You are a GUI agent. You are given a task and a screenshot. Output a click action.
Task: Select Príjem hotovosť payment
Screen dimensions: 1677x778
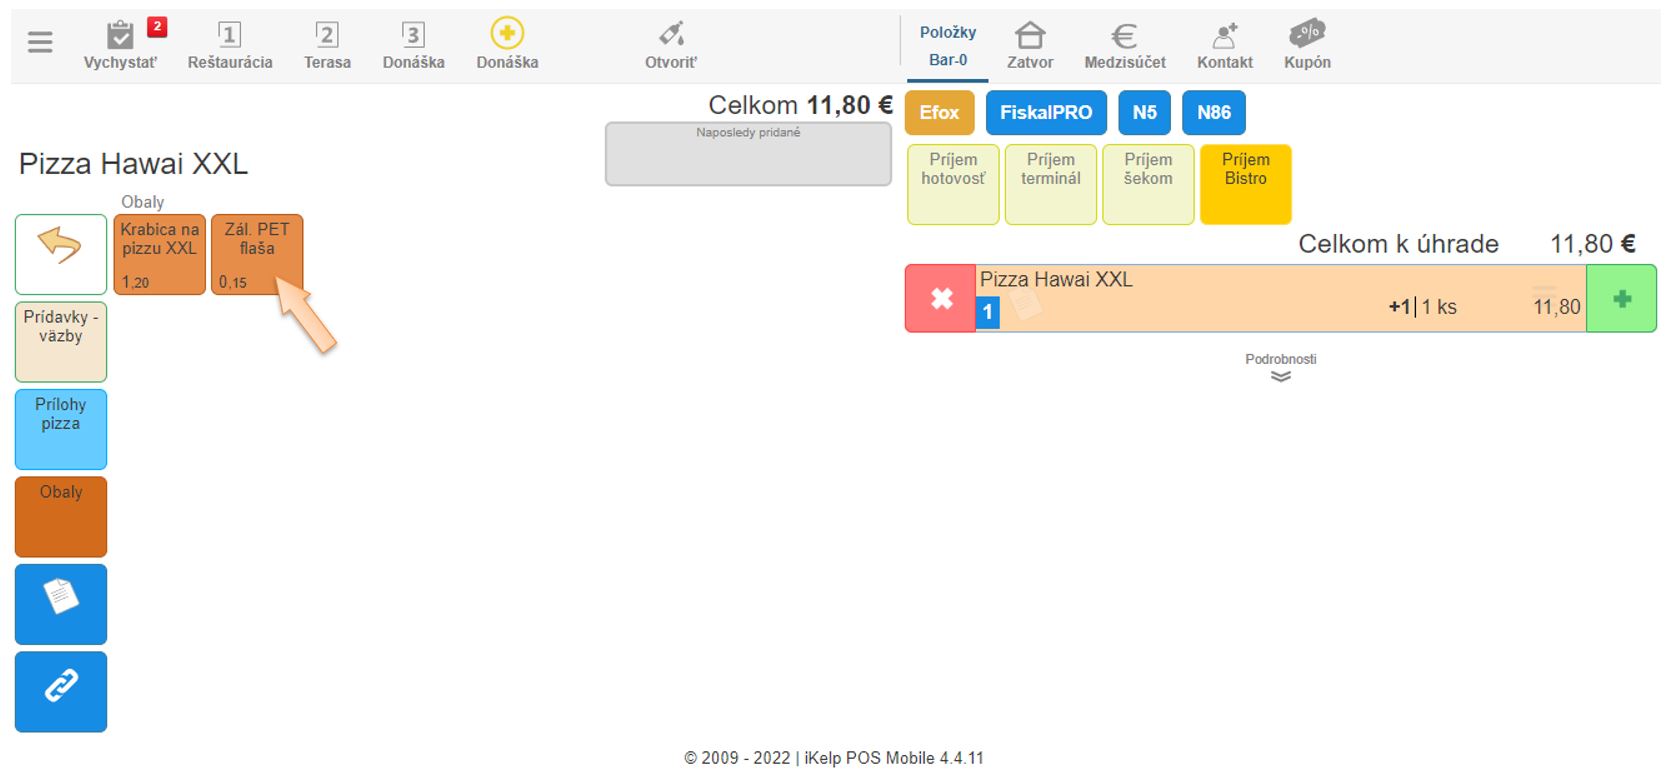tap(952, 184)
